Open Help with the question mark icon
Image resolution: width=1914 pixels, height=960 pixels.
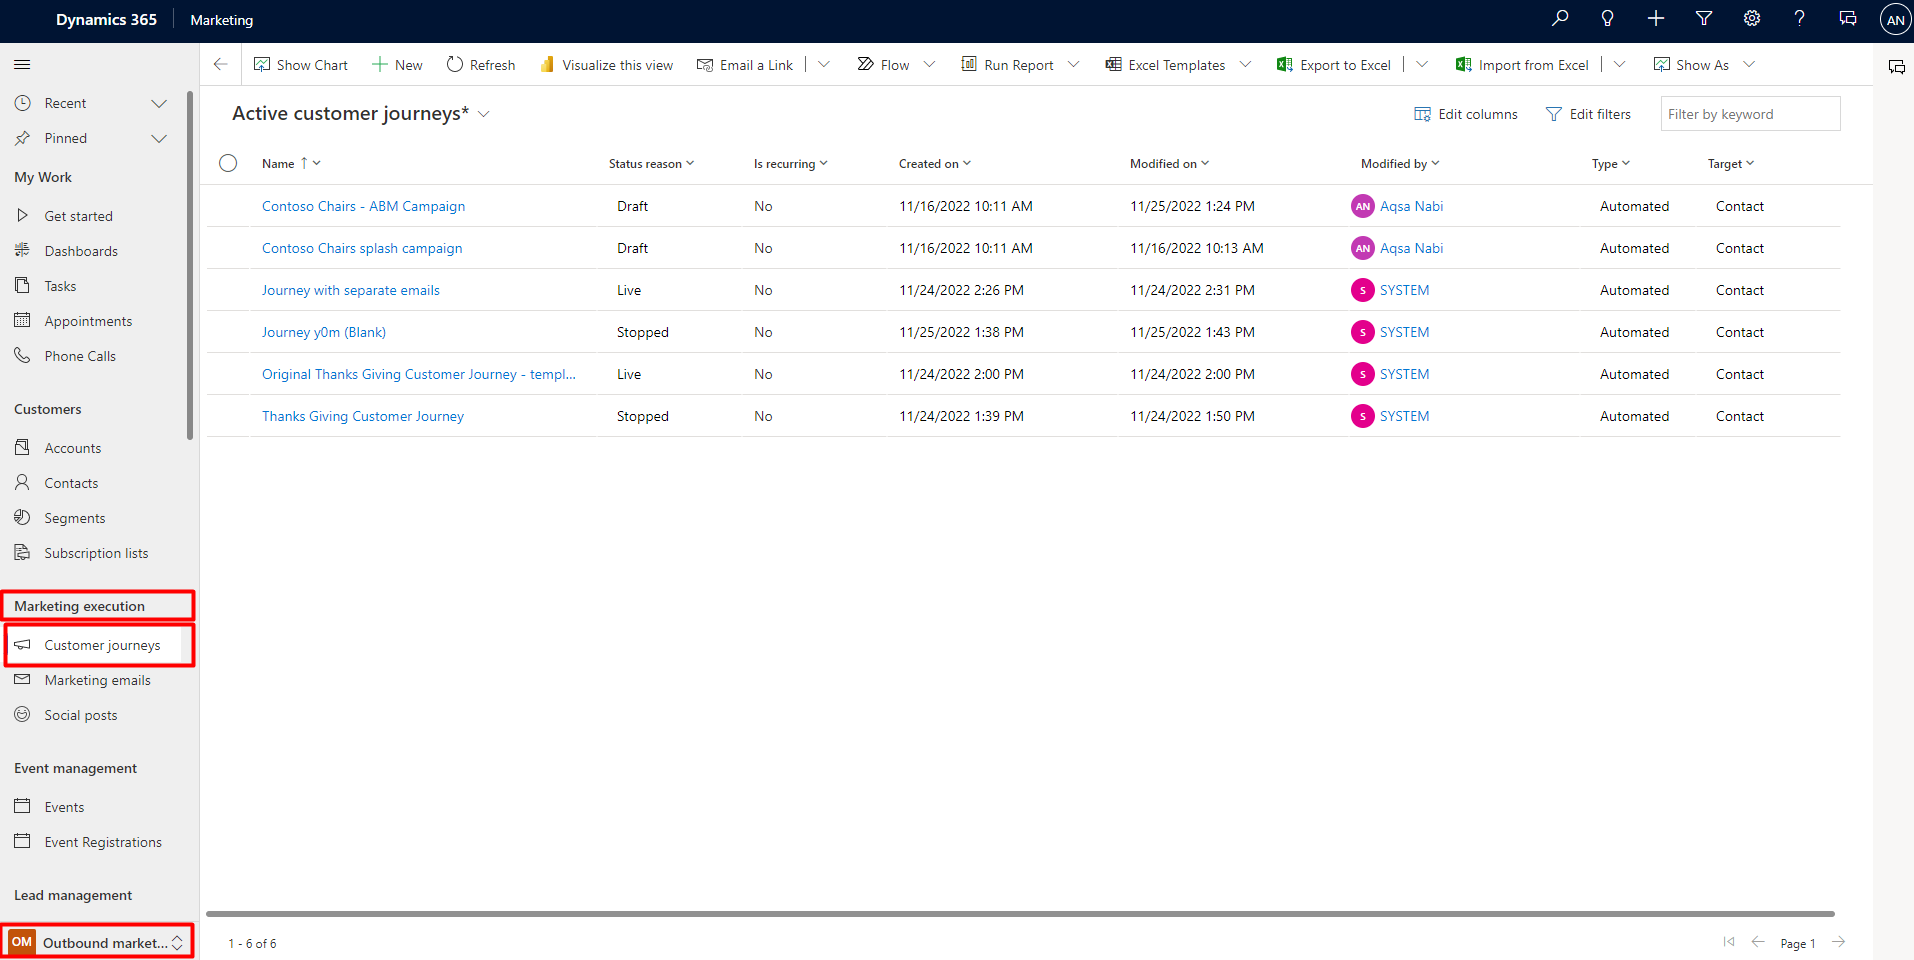tap(1799, 18)
